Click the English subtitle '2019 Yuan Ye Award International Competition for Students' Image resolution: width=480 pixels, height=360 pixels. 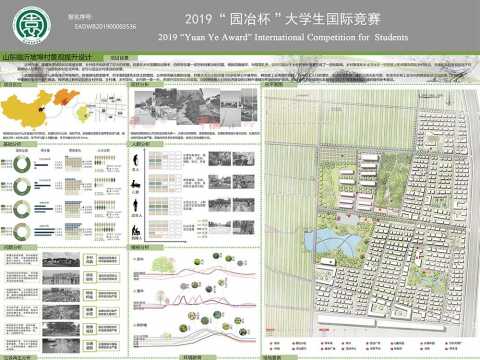[283, 37]
